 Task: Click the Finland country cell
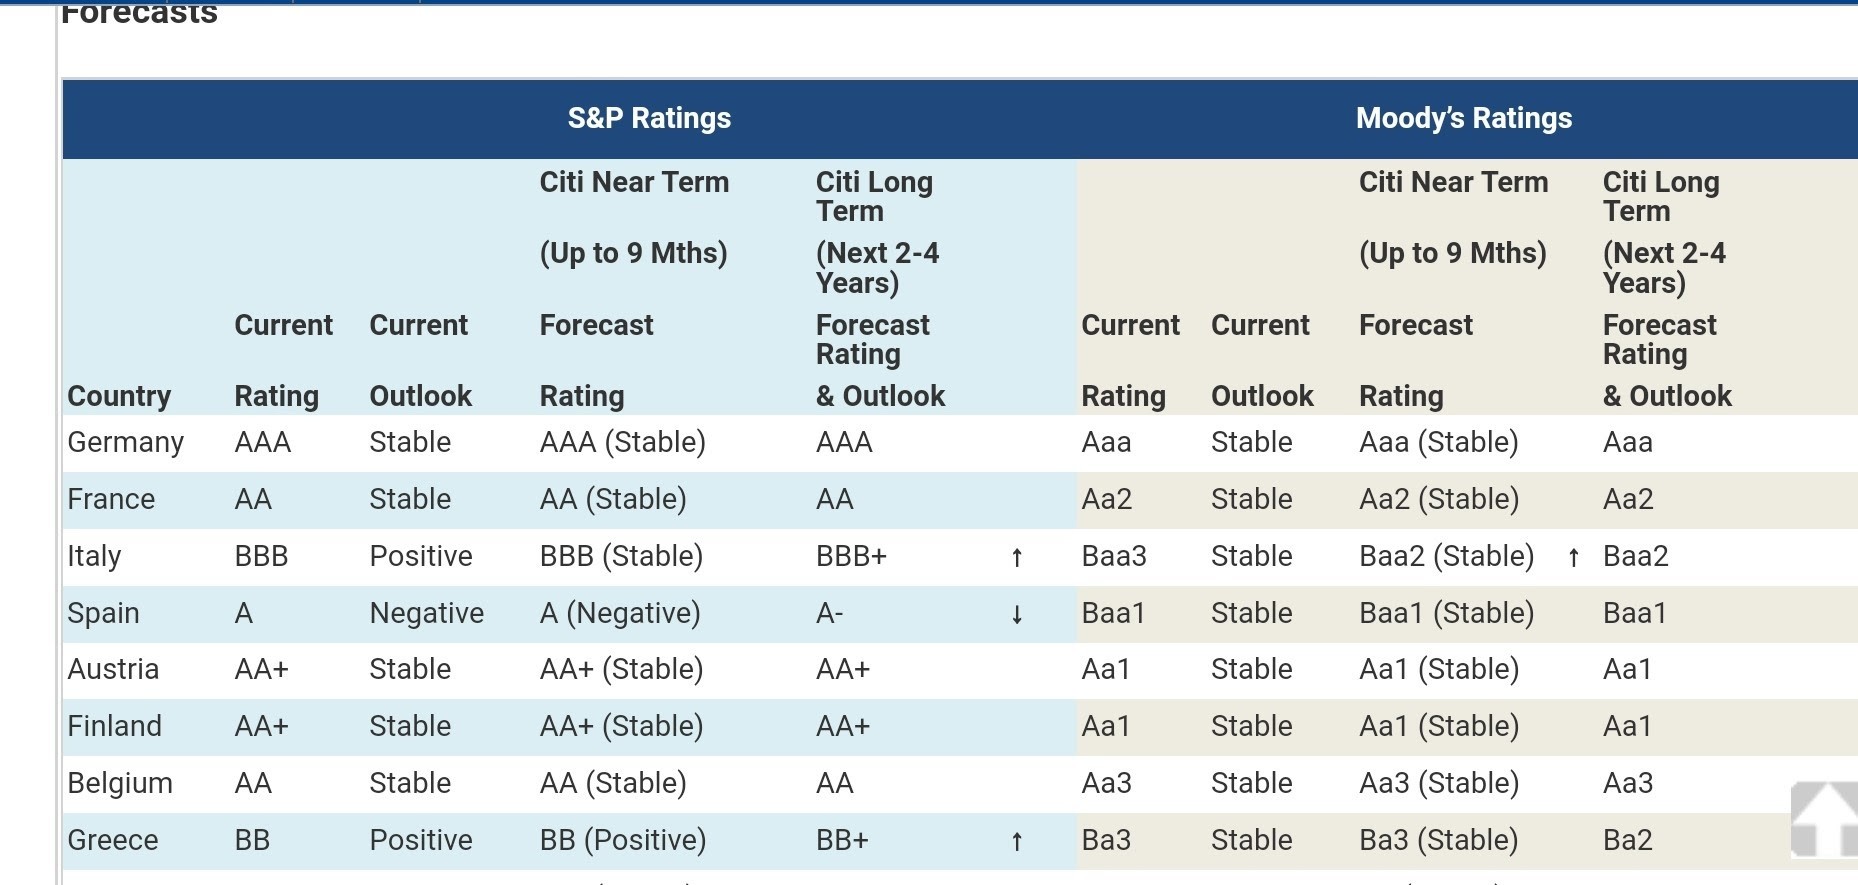[x=114, y=726]
